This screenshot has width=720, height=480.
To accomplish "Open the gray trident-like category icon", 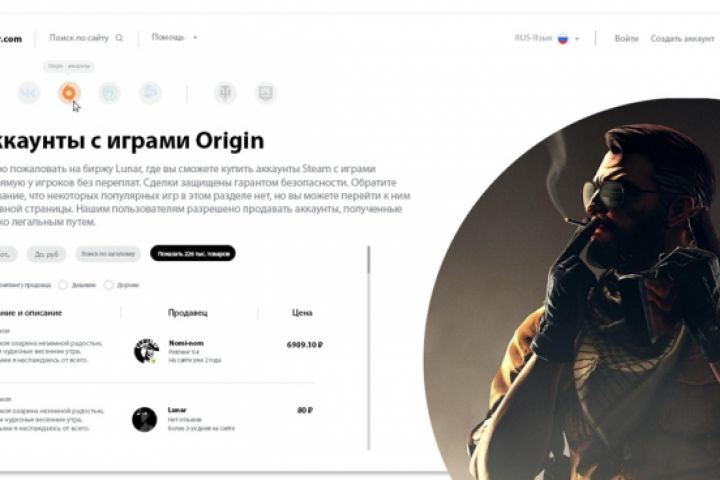I will pyautogui.click(x=225, y=93).
